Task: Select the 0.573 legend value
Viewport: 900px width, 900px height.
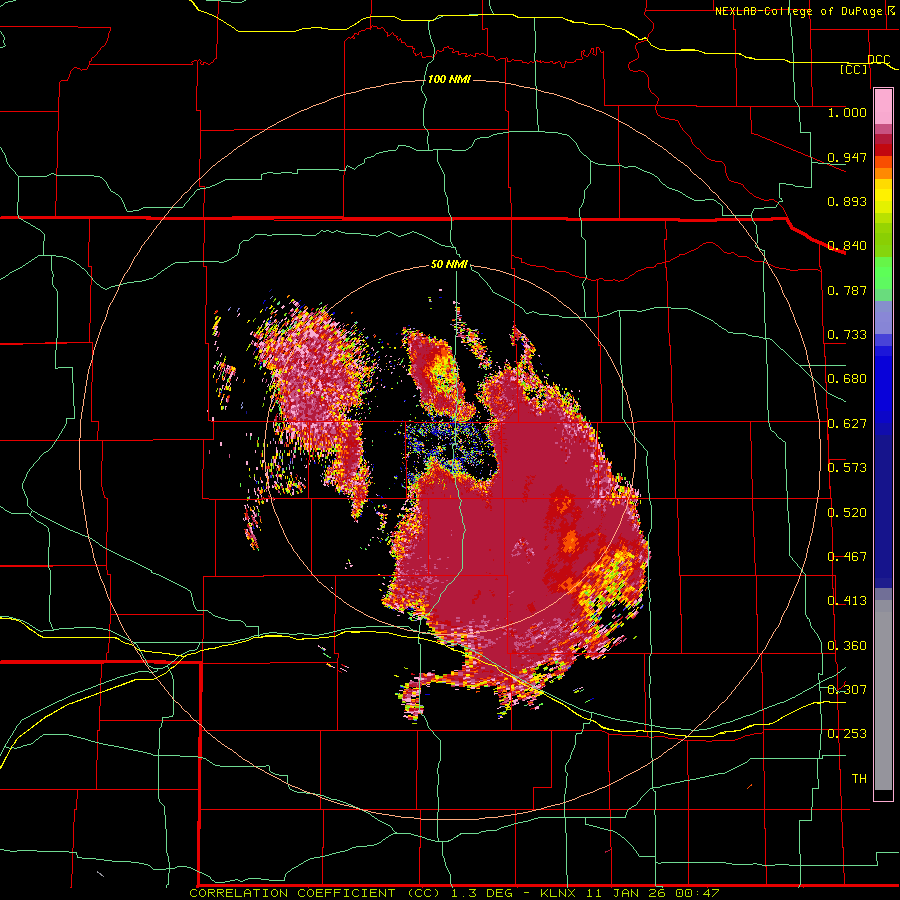Action: tap(847, 468)
